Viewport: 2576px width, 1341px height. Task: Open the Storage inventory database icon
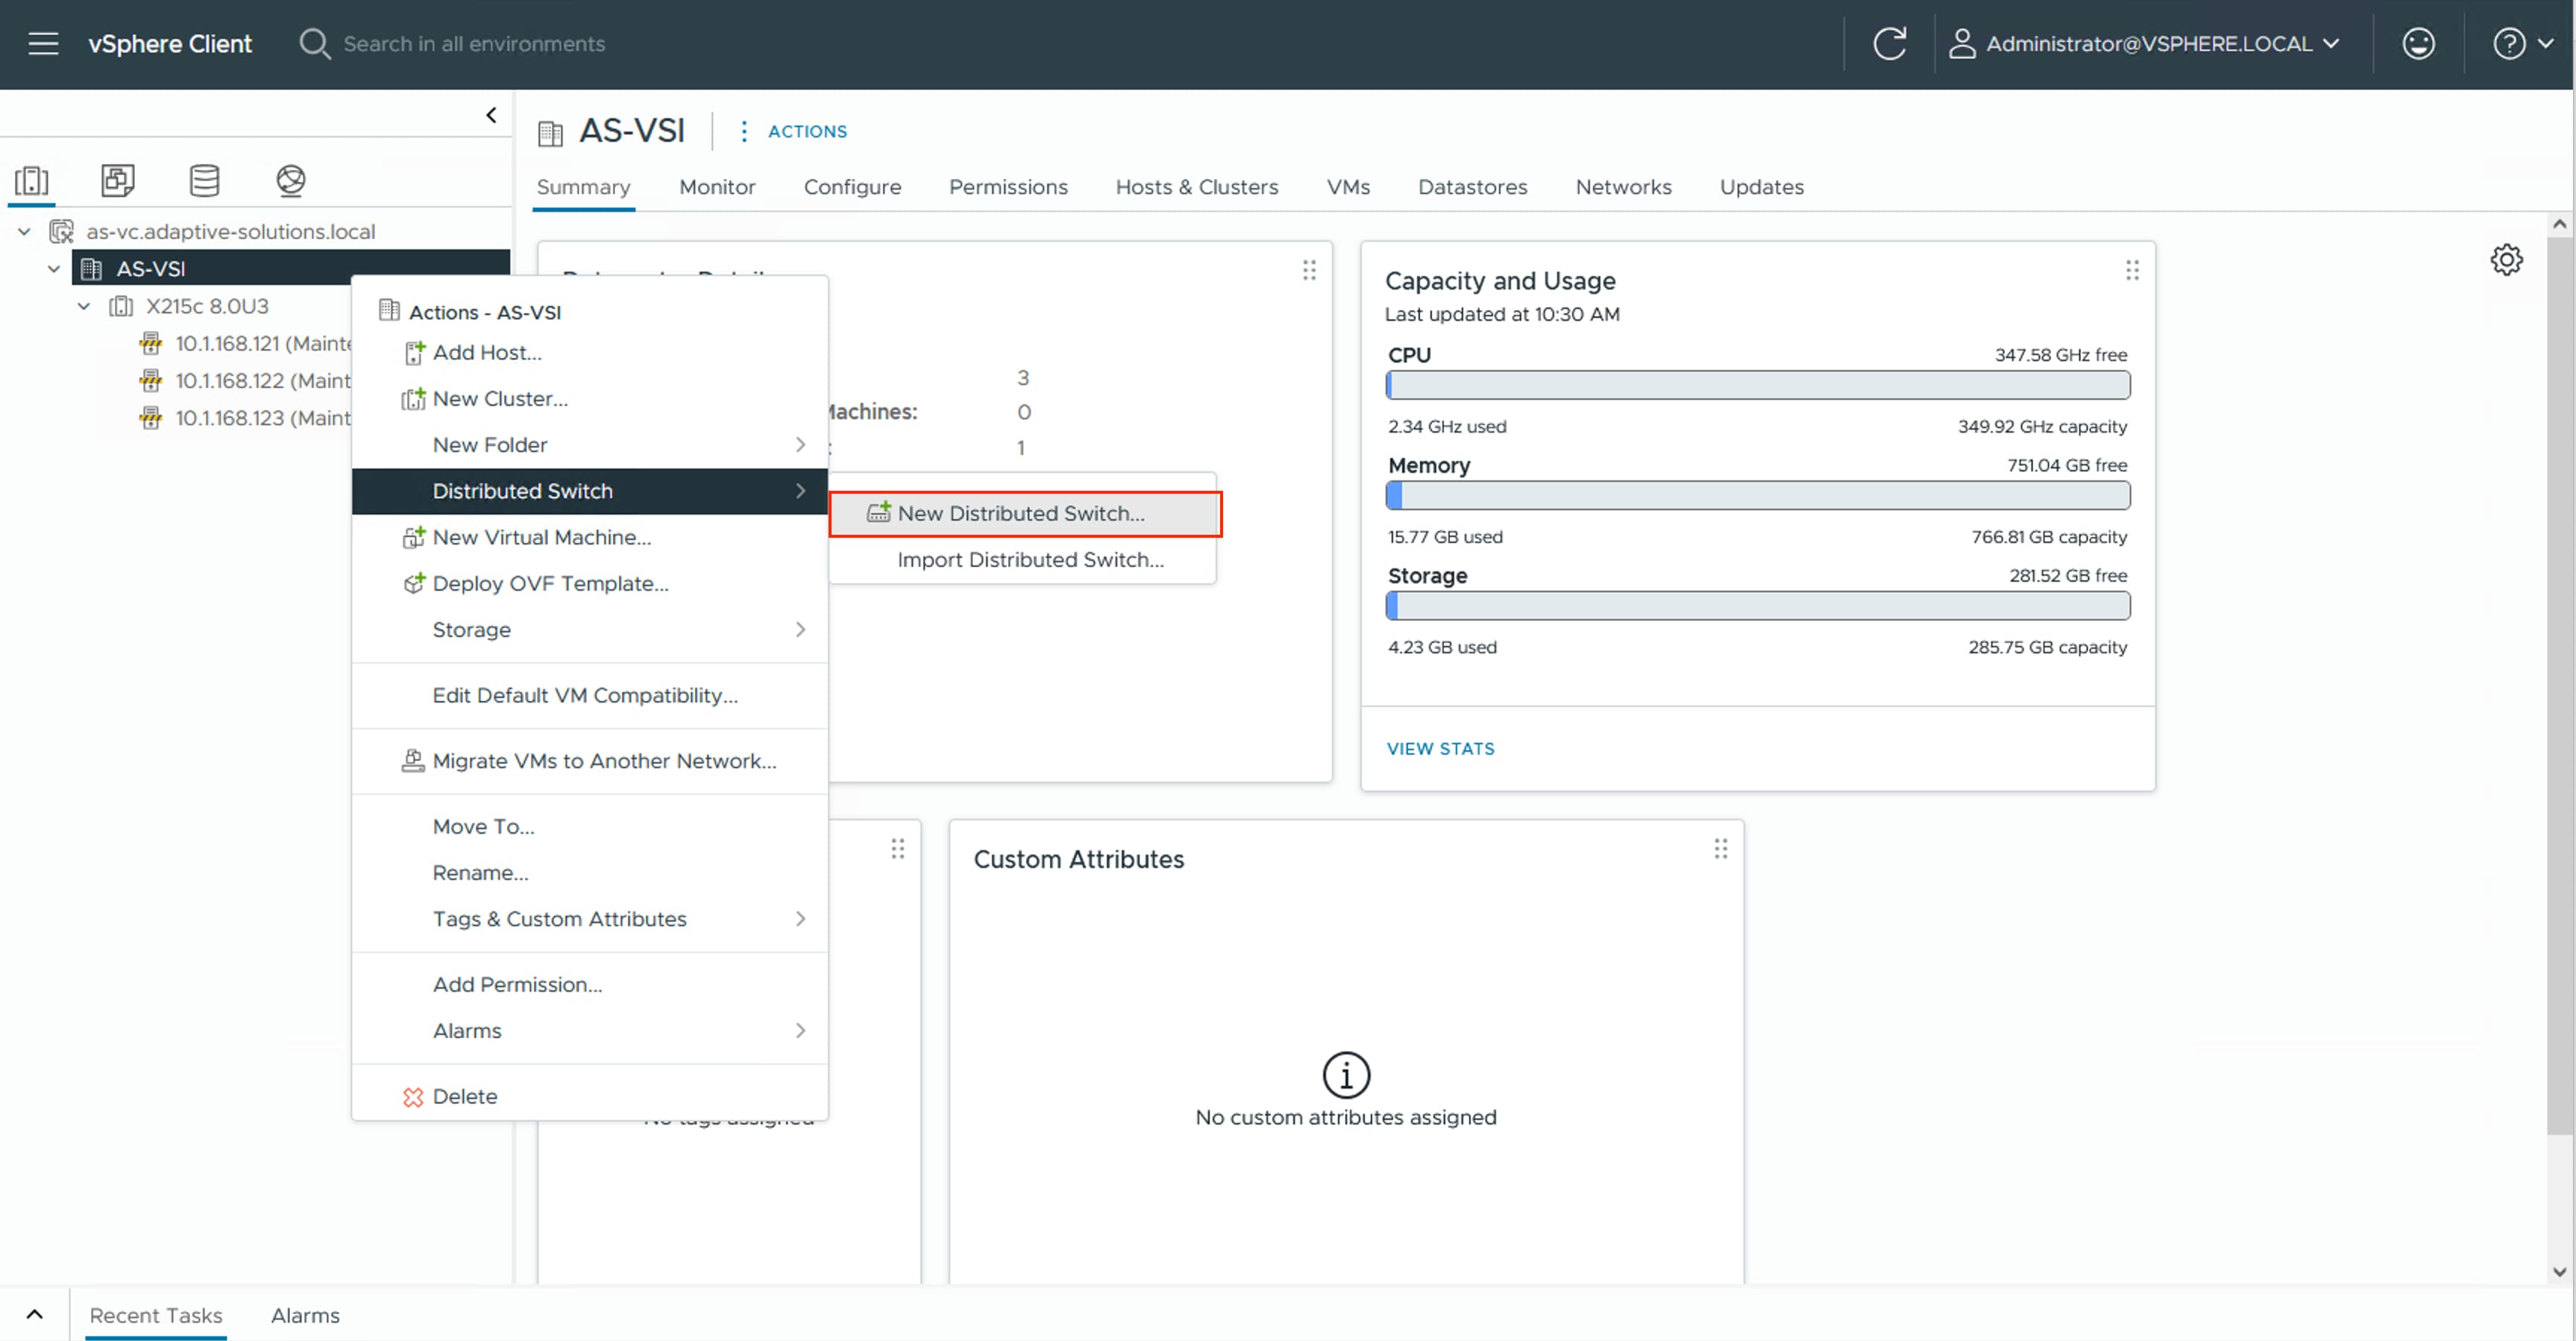[204, 181]
